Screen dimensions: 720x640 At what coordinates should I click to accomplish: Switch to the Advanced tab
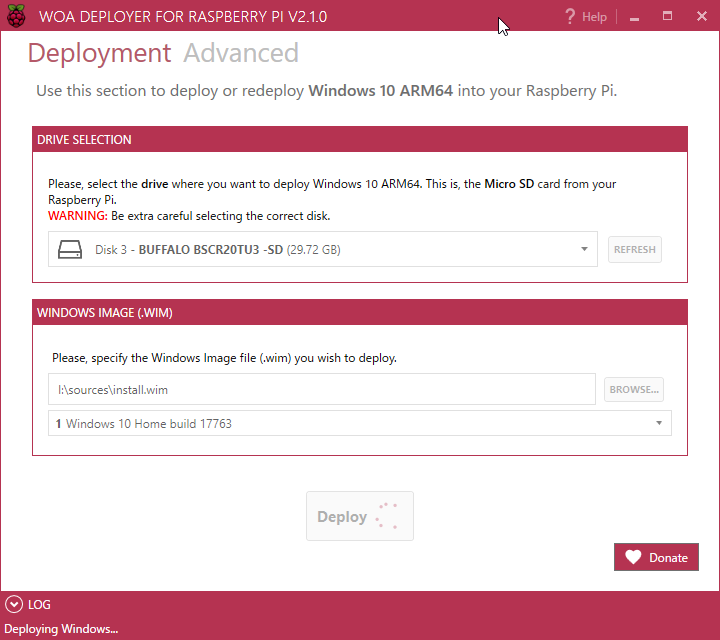tap(241, 53)
